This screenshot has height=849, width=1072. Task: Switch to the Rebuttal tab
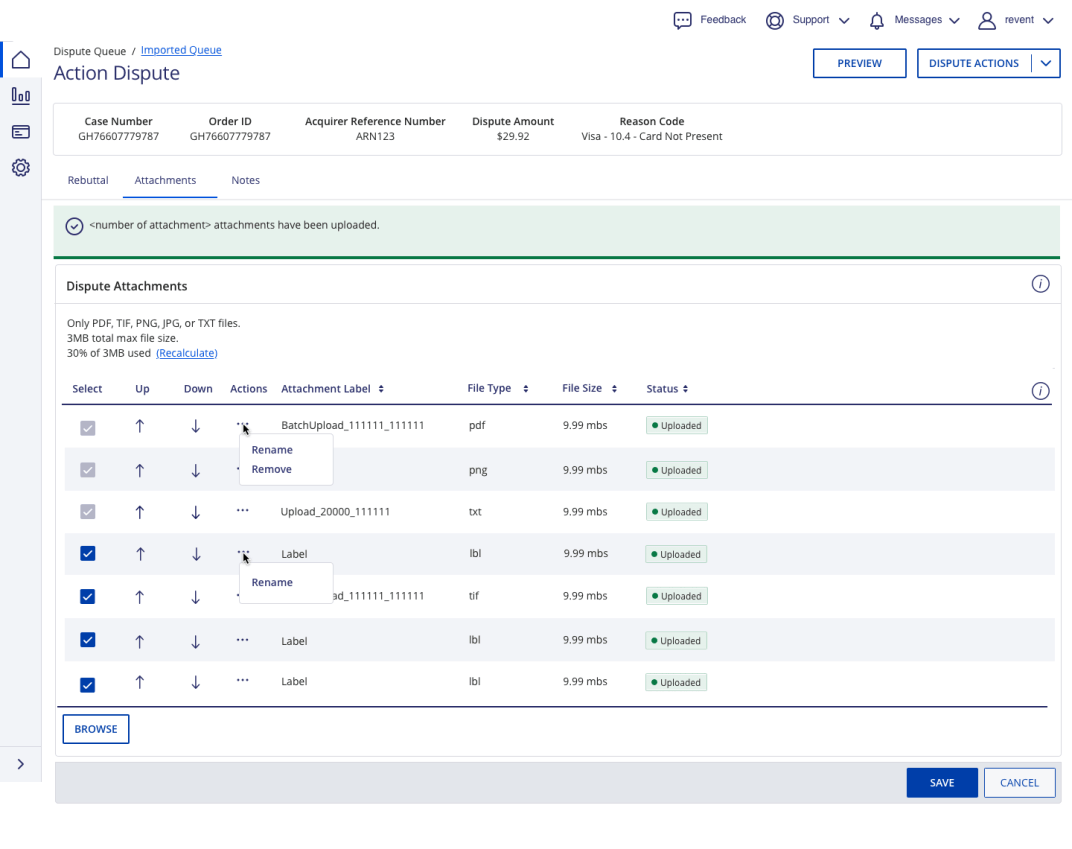[88, 181]
